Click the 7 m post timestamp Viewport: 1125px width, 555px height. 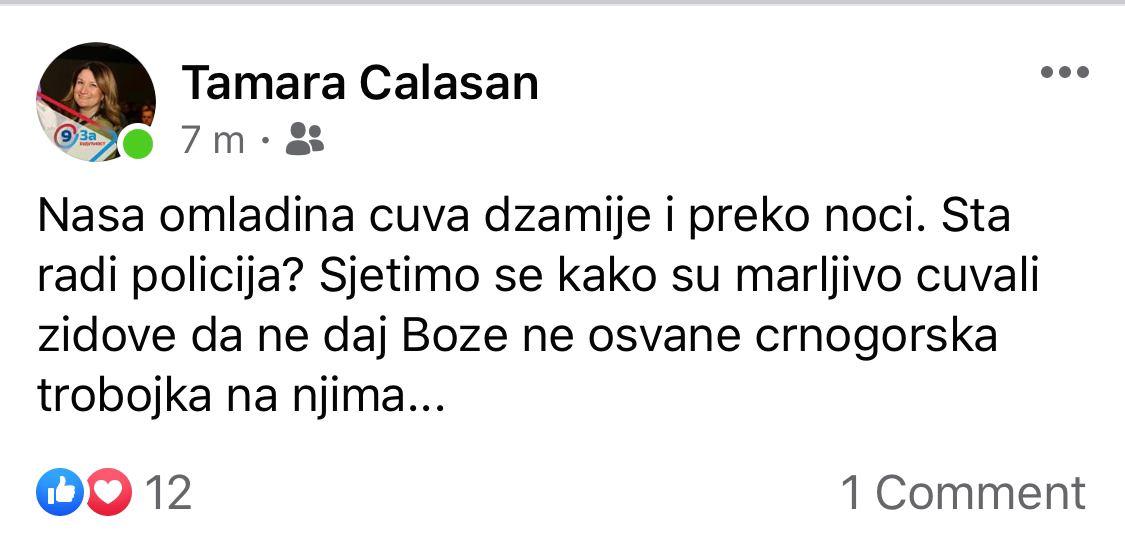click(212, 139)
